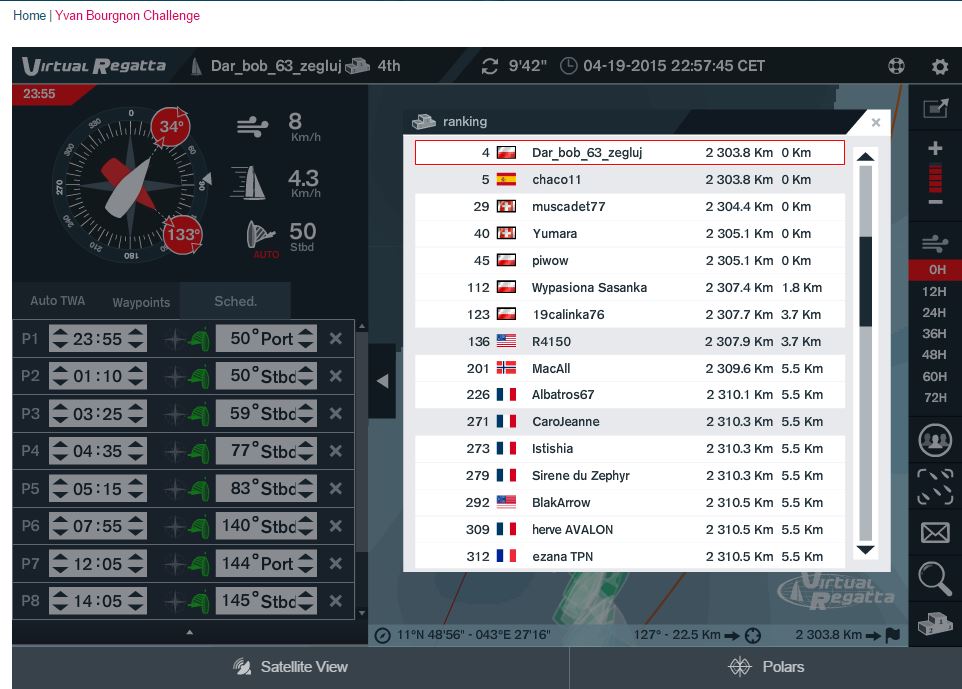Increase the P7 angle 144° Port stepper

[x=306, y=557]
